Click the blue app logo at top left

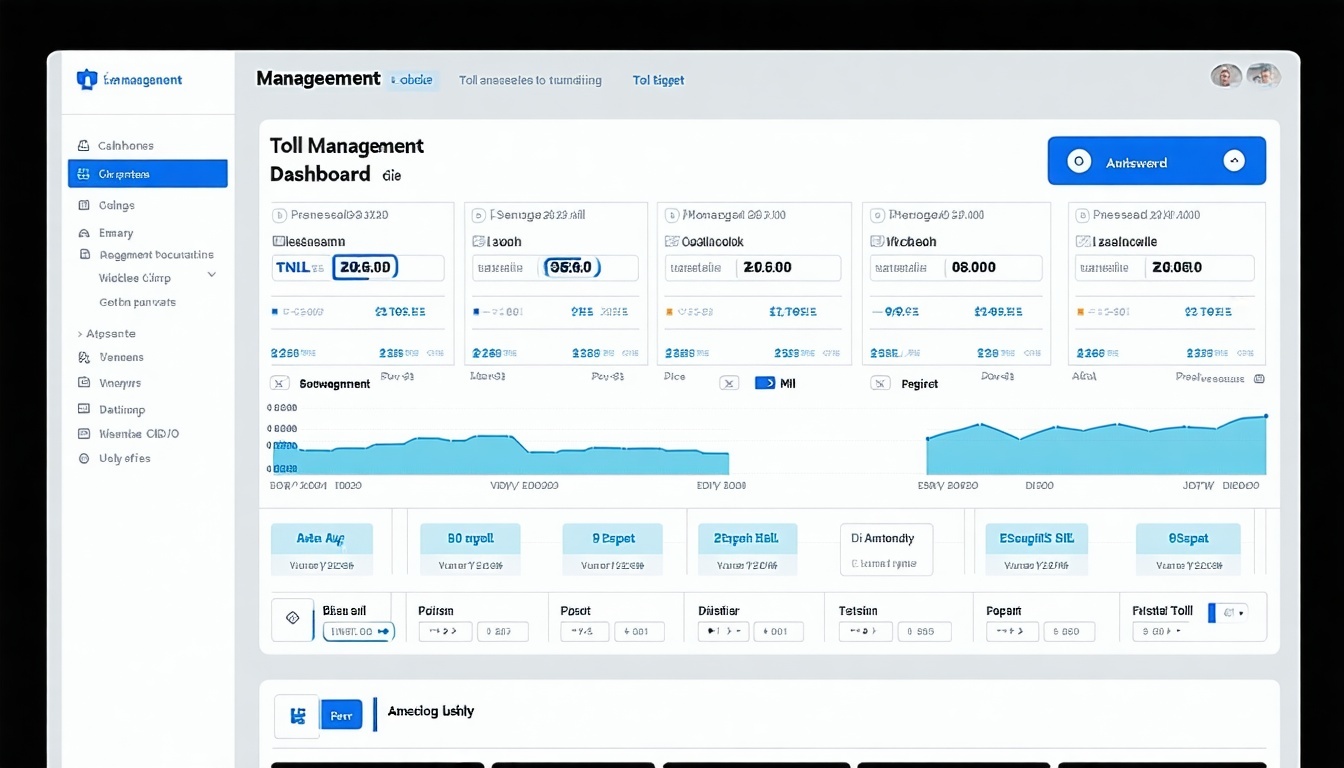pos(85,79)
